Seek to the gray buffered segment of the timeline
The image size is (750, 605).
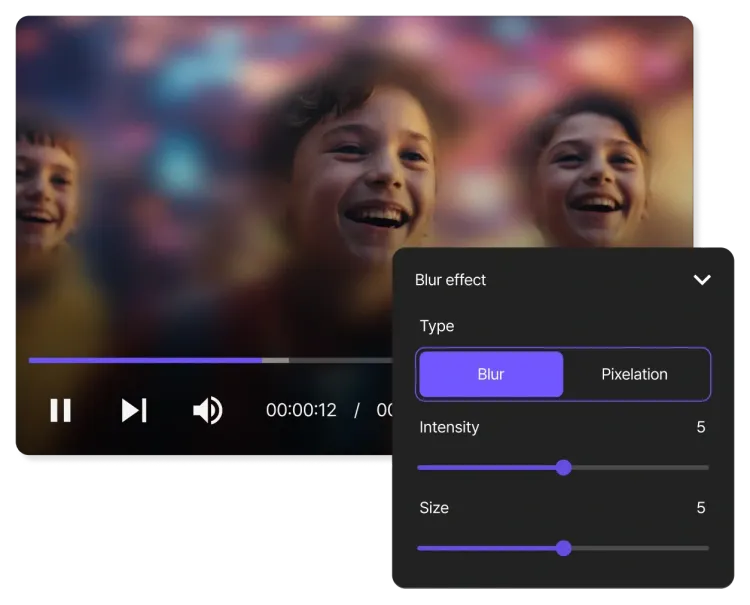point(276,360)
